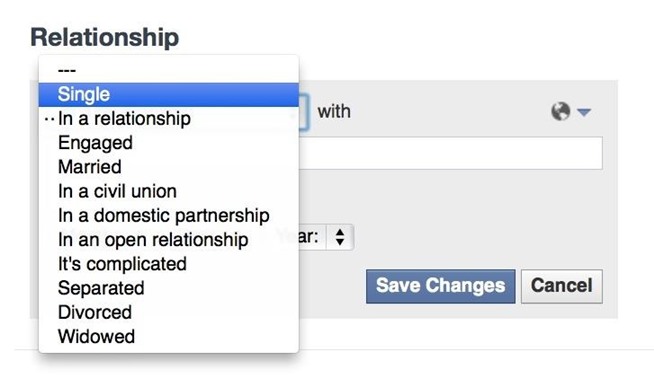This screenshot has width=654, height=378.
Task: Pick 'It's complicated' status
Action: (169, 264)
